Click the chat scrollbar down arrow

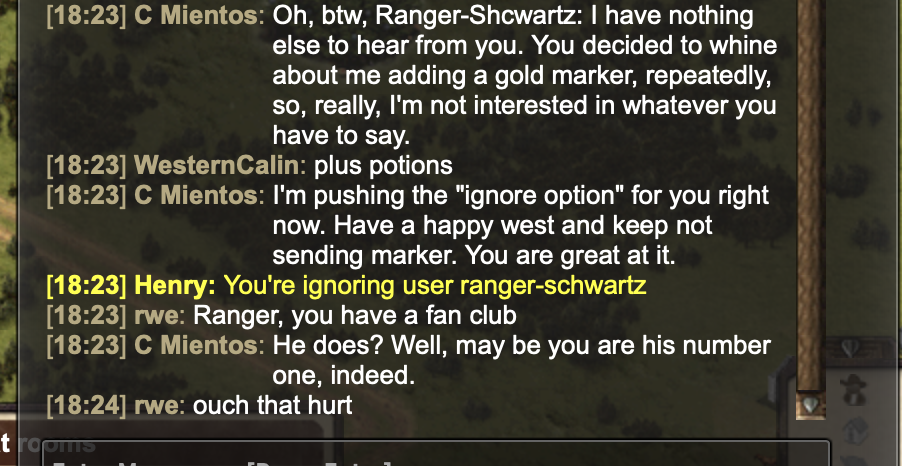coord(811,405)
